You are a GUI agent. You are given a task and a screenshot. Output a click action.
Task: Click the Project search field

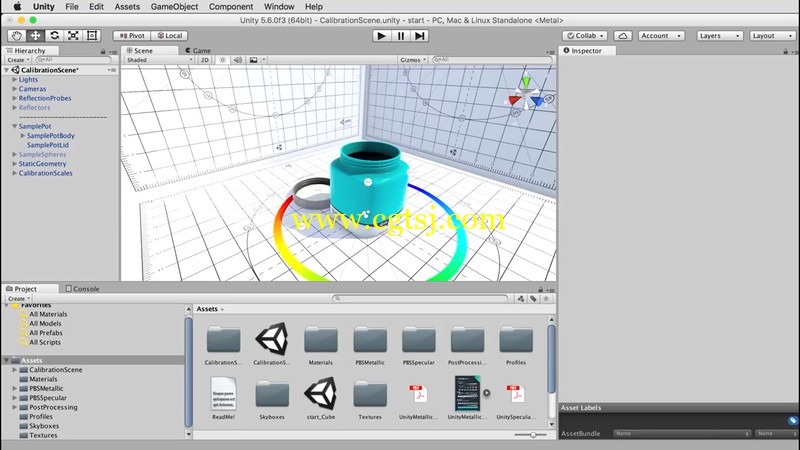(420, 298)
